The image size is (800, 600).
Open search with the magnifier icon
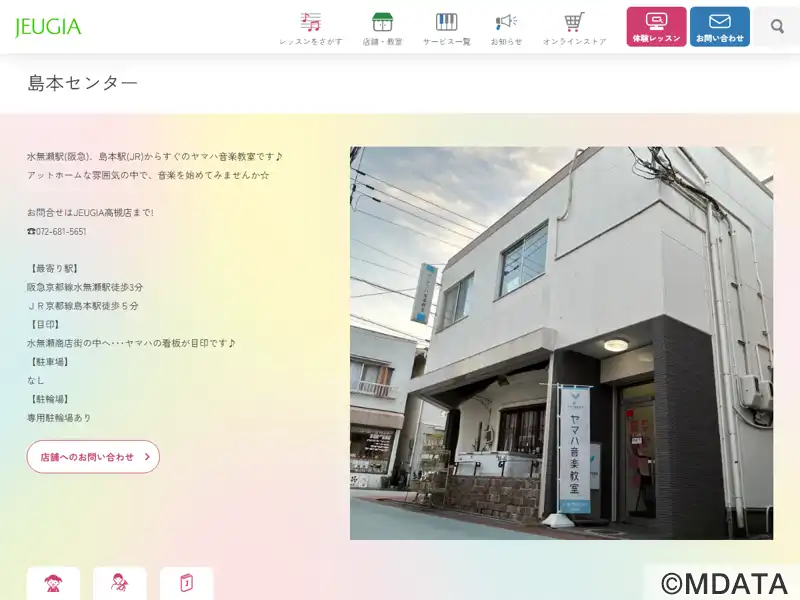coord(777,27)
